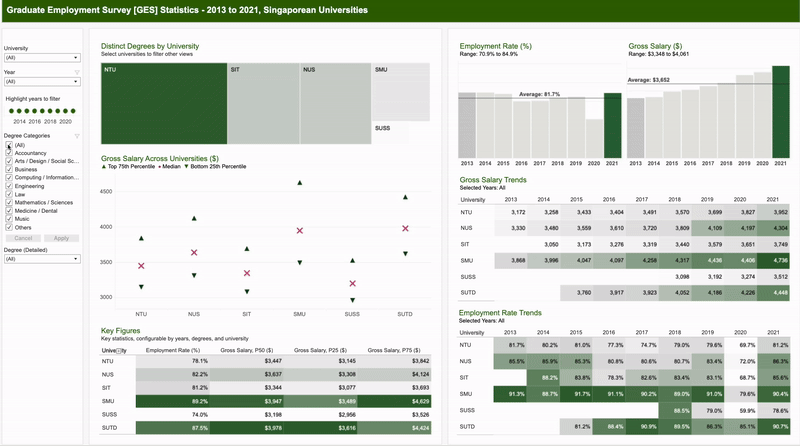Viewport: 800px width, 446px height.
Task: Click the funnel icon beside Degree Categories
Action: (77, 136)
